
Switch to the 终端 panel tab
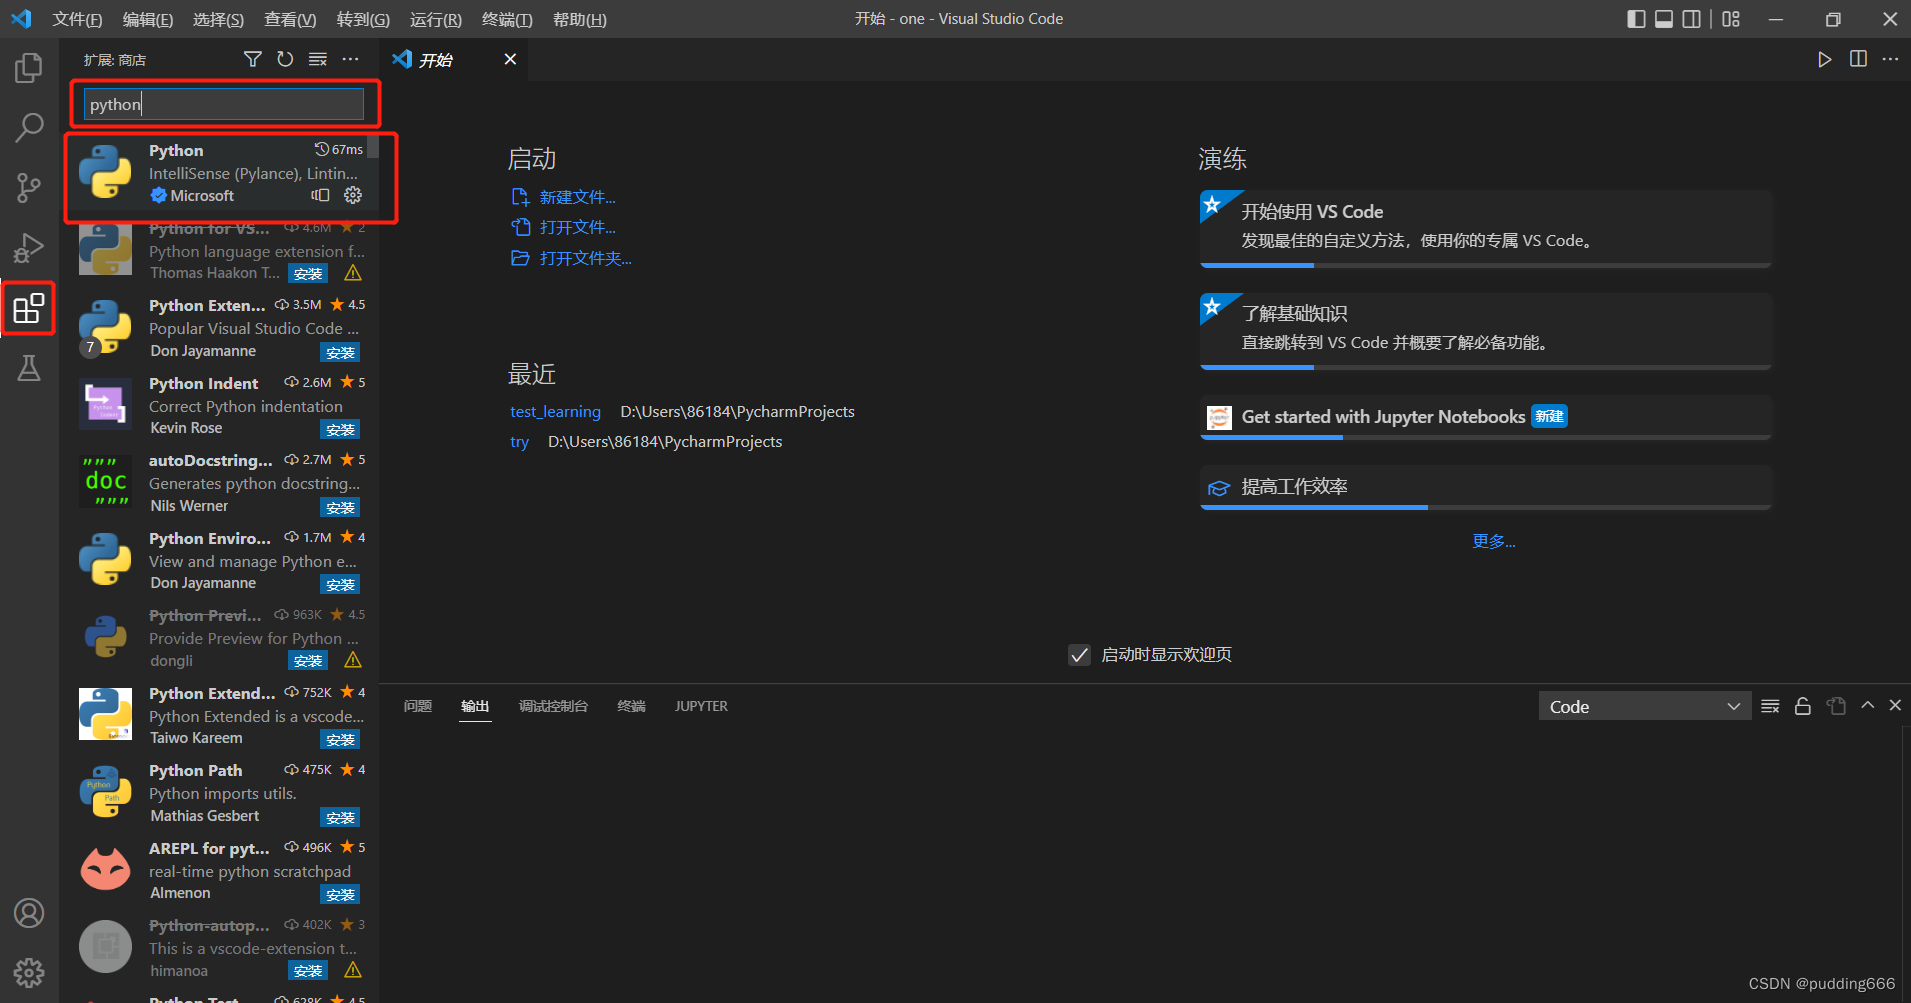[x=632, y=706]
